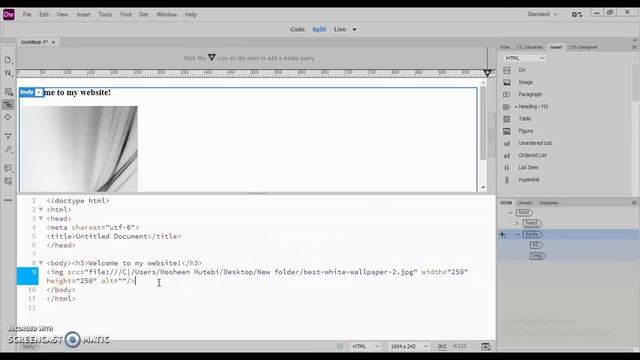
Task: Select the body tag in the tag selector status bar
Action: click(28, 347)
